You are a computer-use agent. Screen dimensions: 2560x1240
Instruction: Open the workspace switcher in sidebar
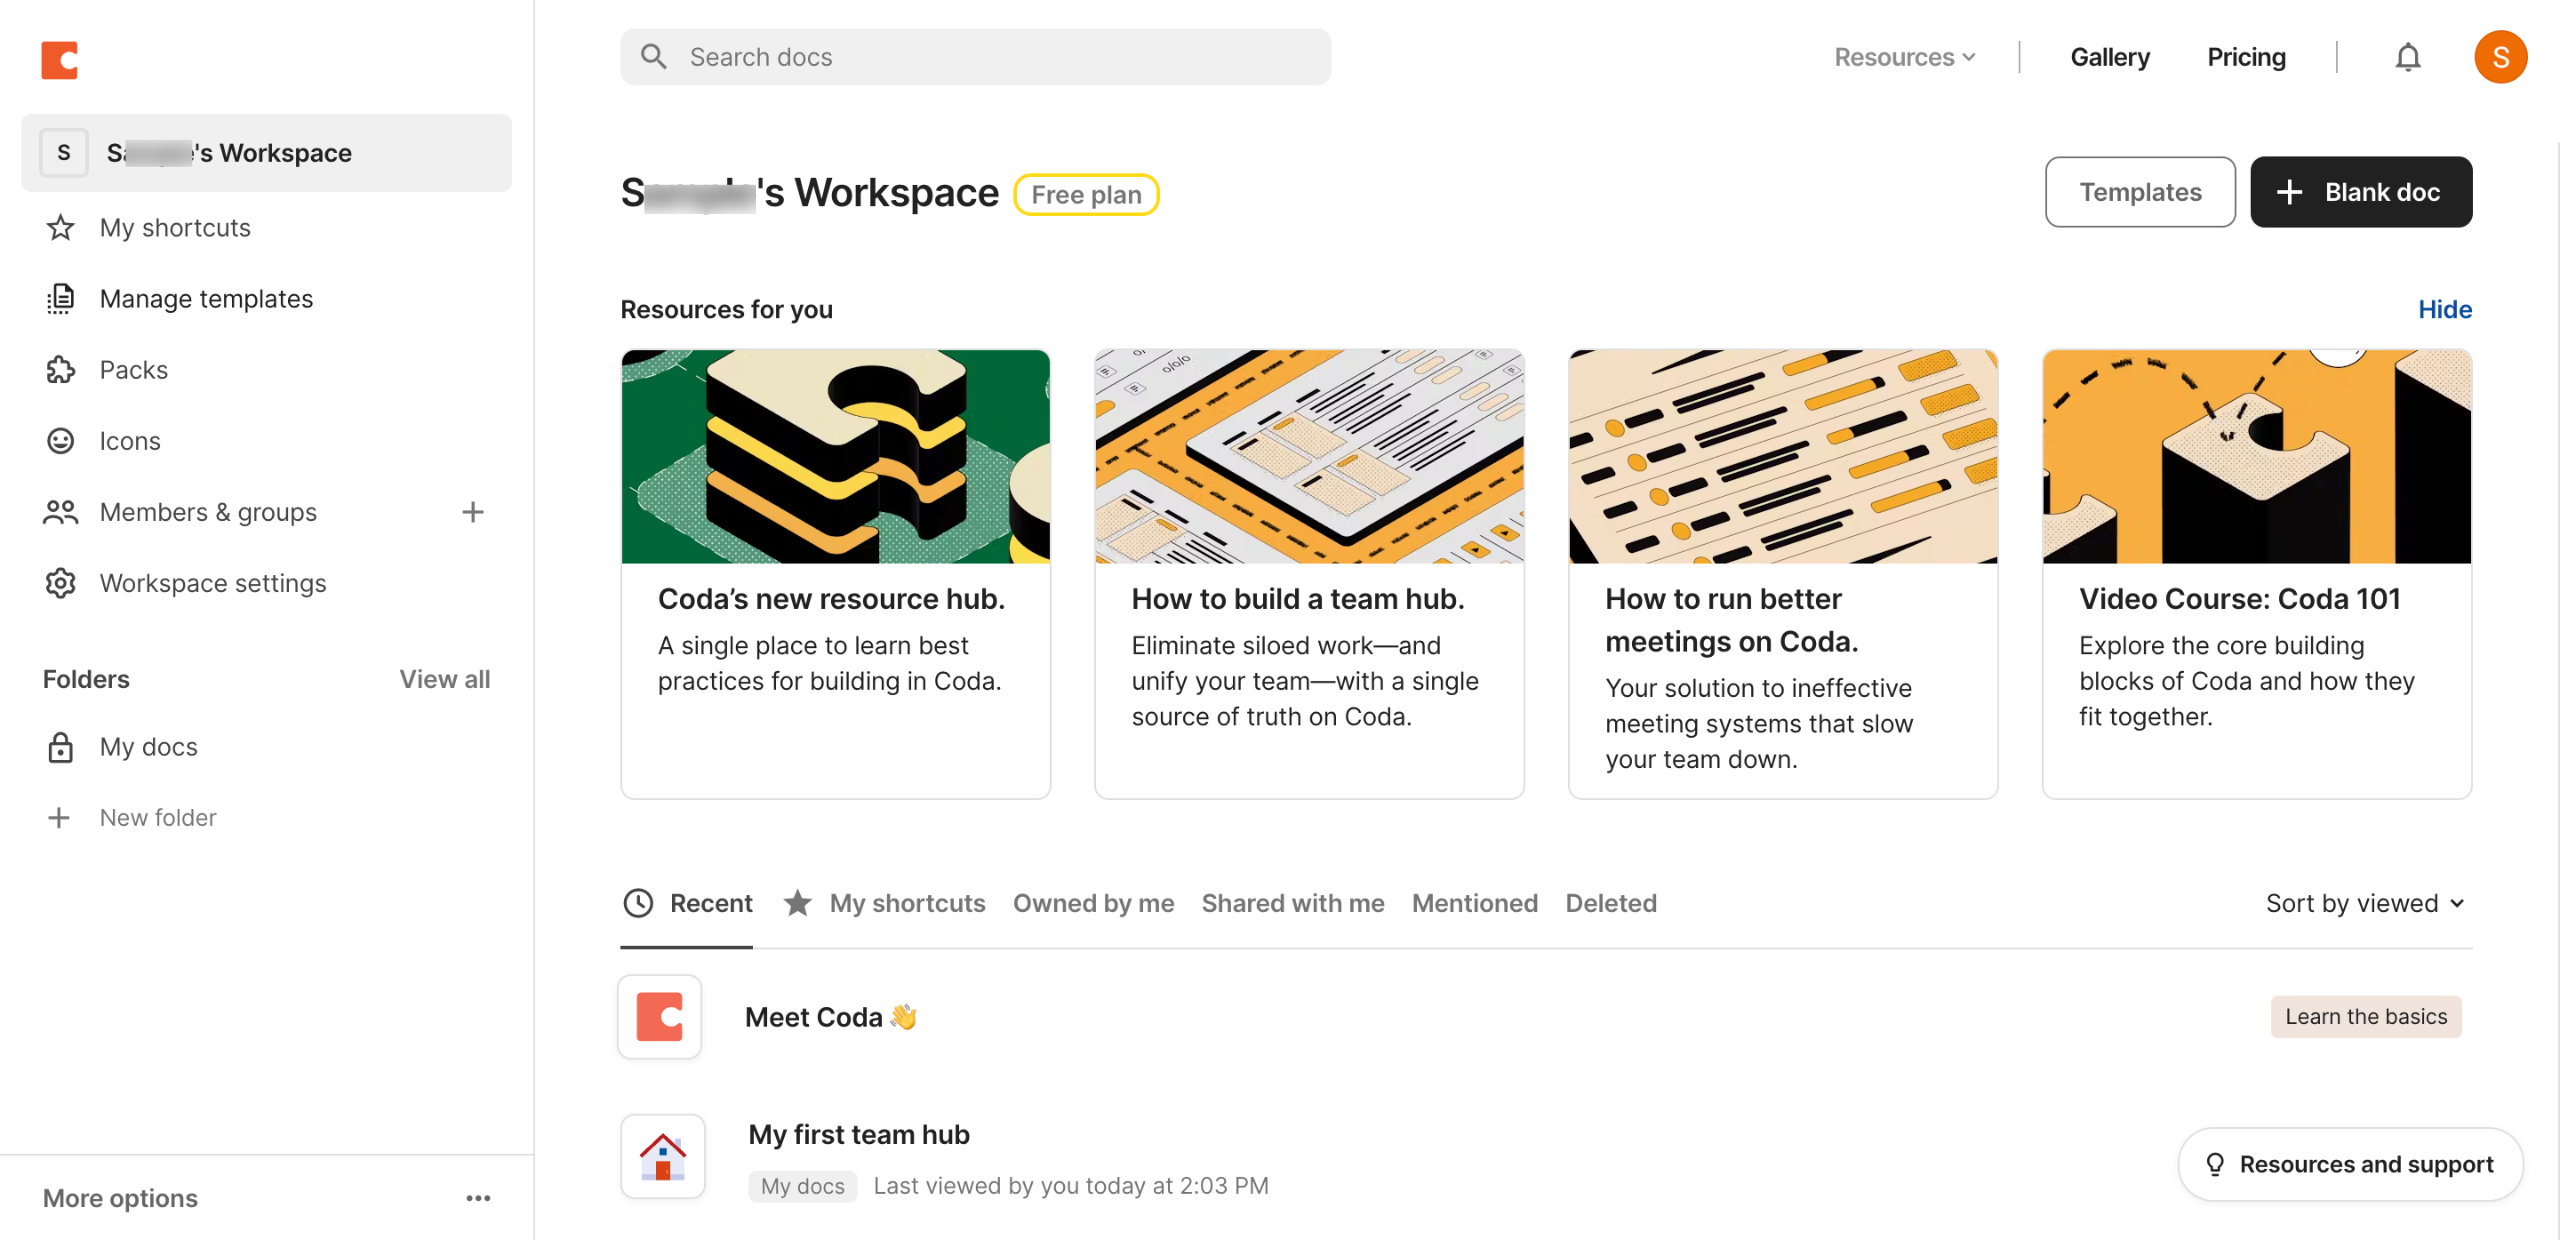click(x=266, y=152)
